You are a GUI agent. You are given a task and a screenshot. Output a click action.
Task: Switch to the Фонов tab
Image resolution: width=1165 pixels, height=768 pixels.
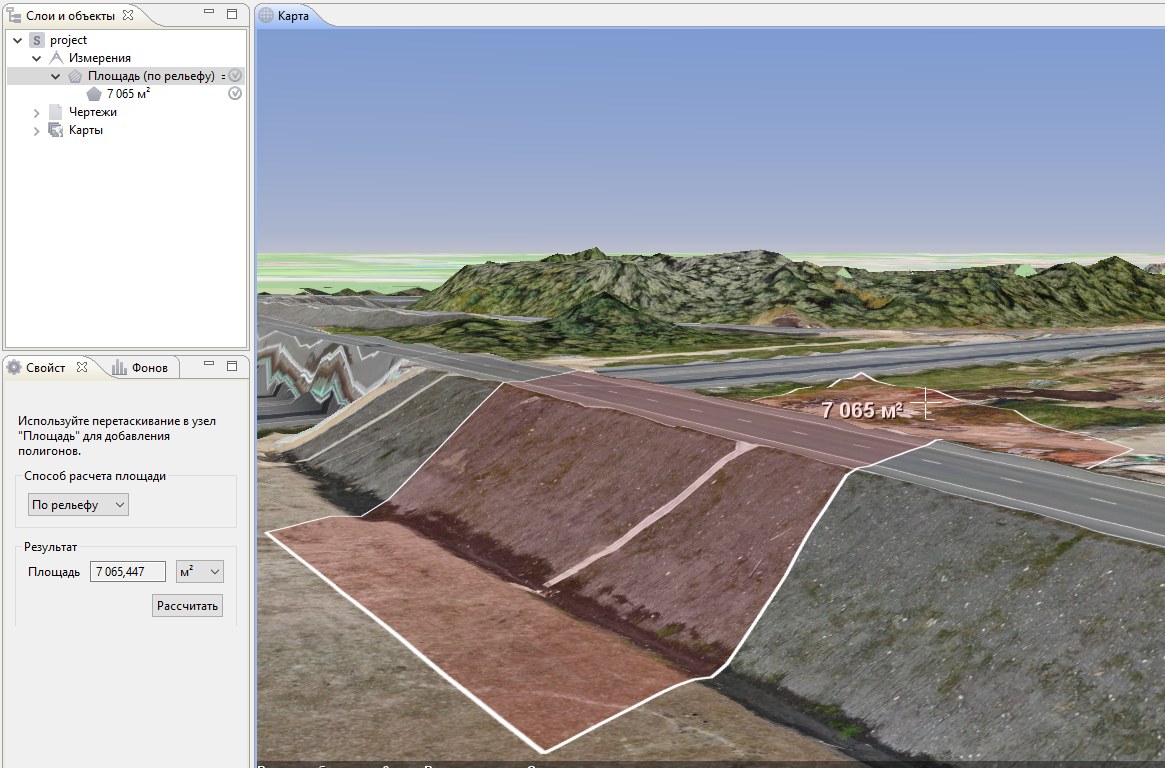click(140, 367)
